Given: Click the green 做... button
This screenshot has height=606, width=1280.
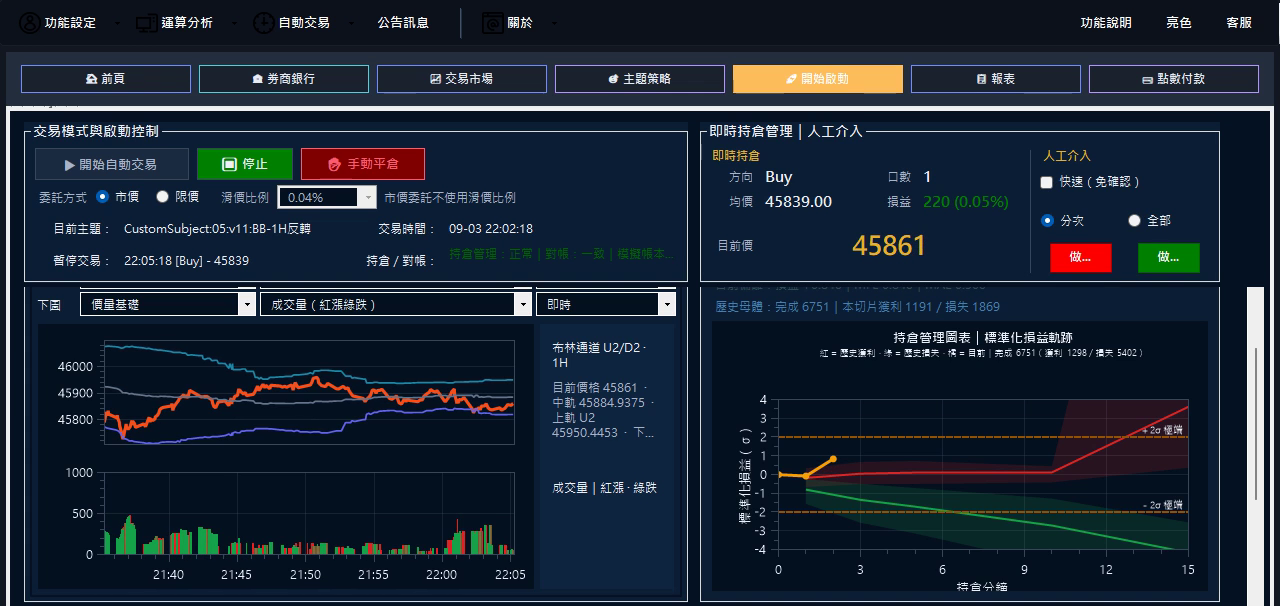Looking at the screenshot, I should 1168,257.
